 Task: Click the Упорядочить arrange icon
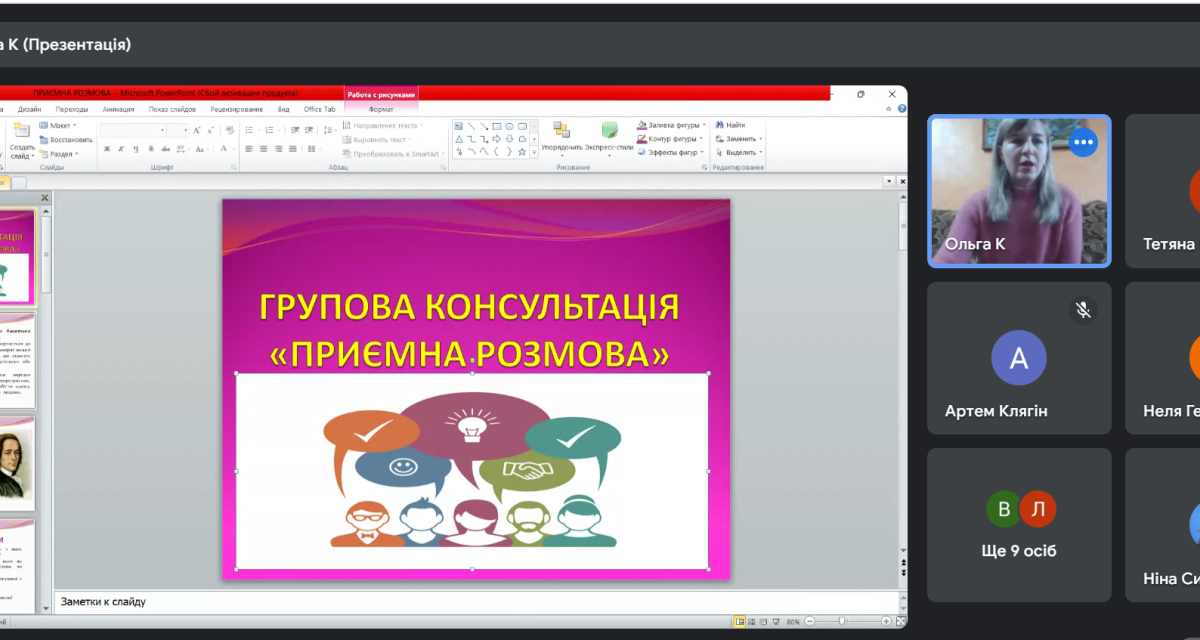pyautogui.click(x=561, y=131)
